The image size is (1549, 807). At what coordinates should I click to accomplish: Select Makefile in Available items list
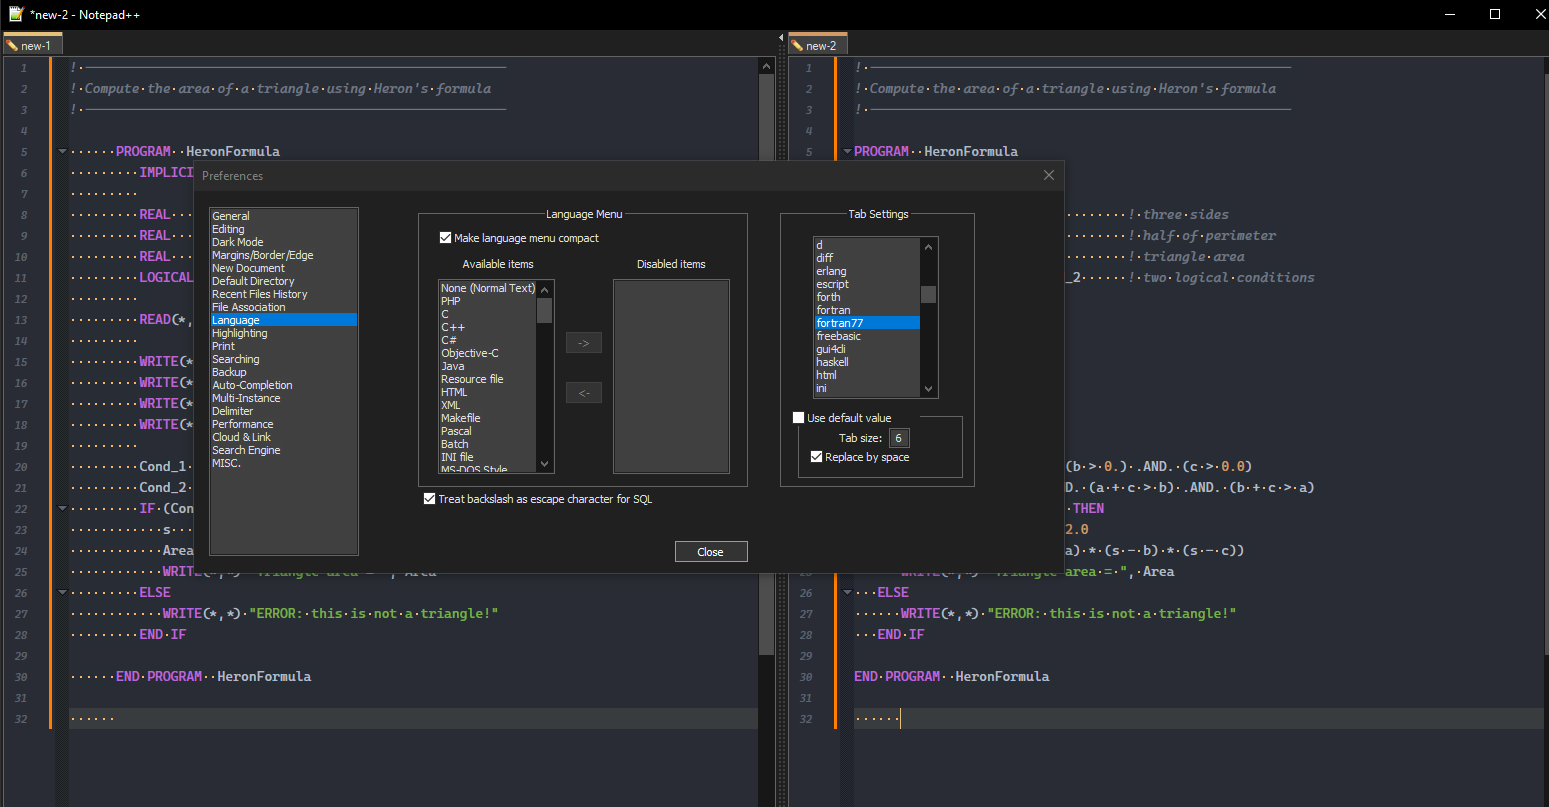(488, 418)
